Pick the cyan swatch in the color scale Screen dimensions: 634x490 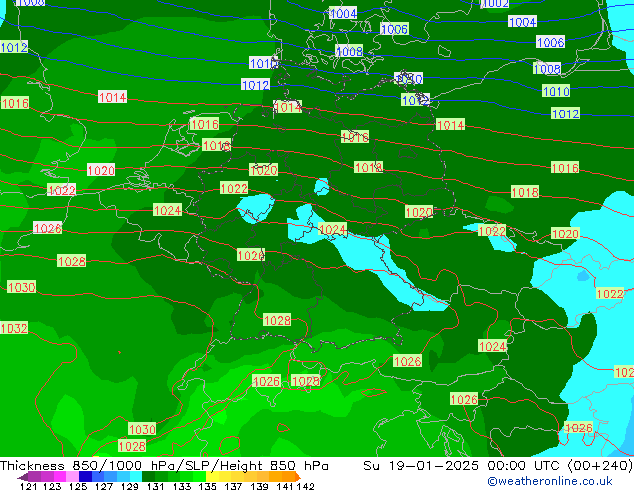coord(136,477)
